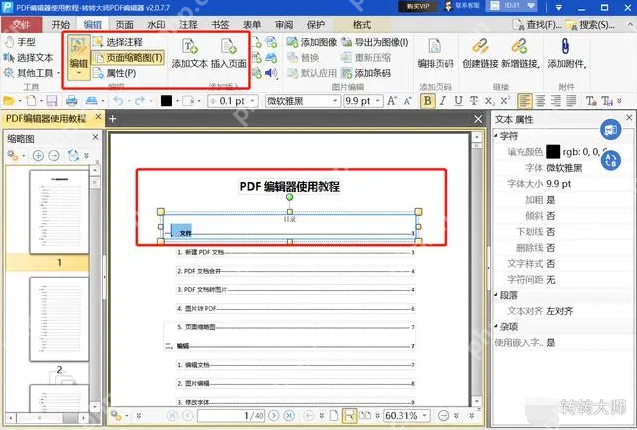Click the black fill color swatch in toolbar
637x430 pixels.
(166, 101)
